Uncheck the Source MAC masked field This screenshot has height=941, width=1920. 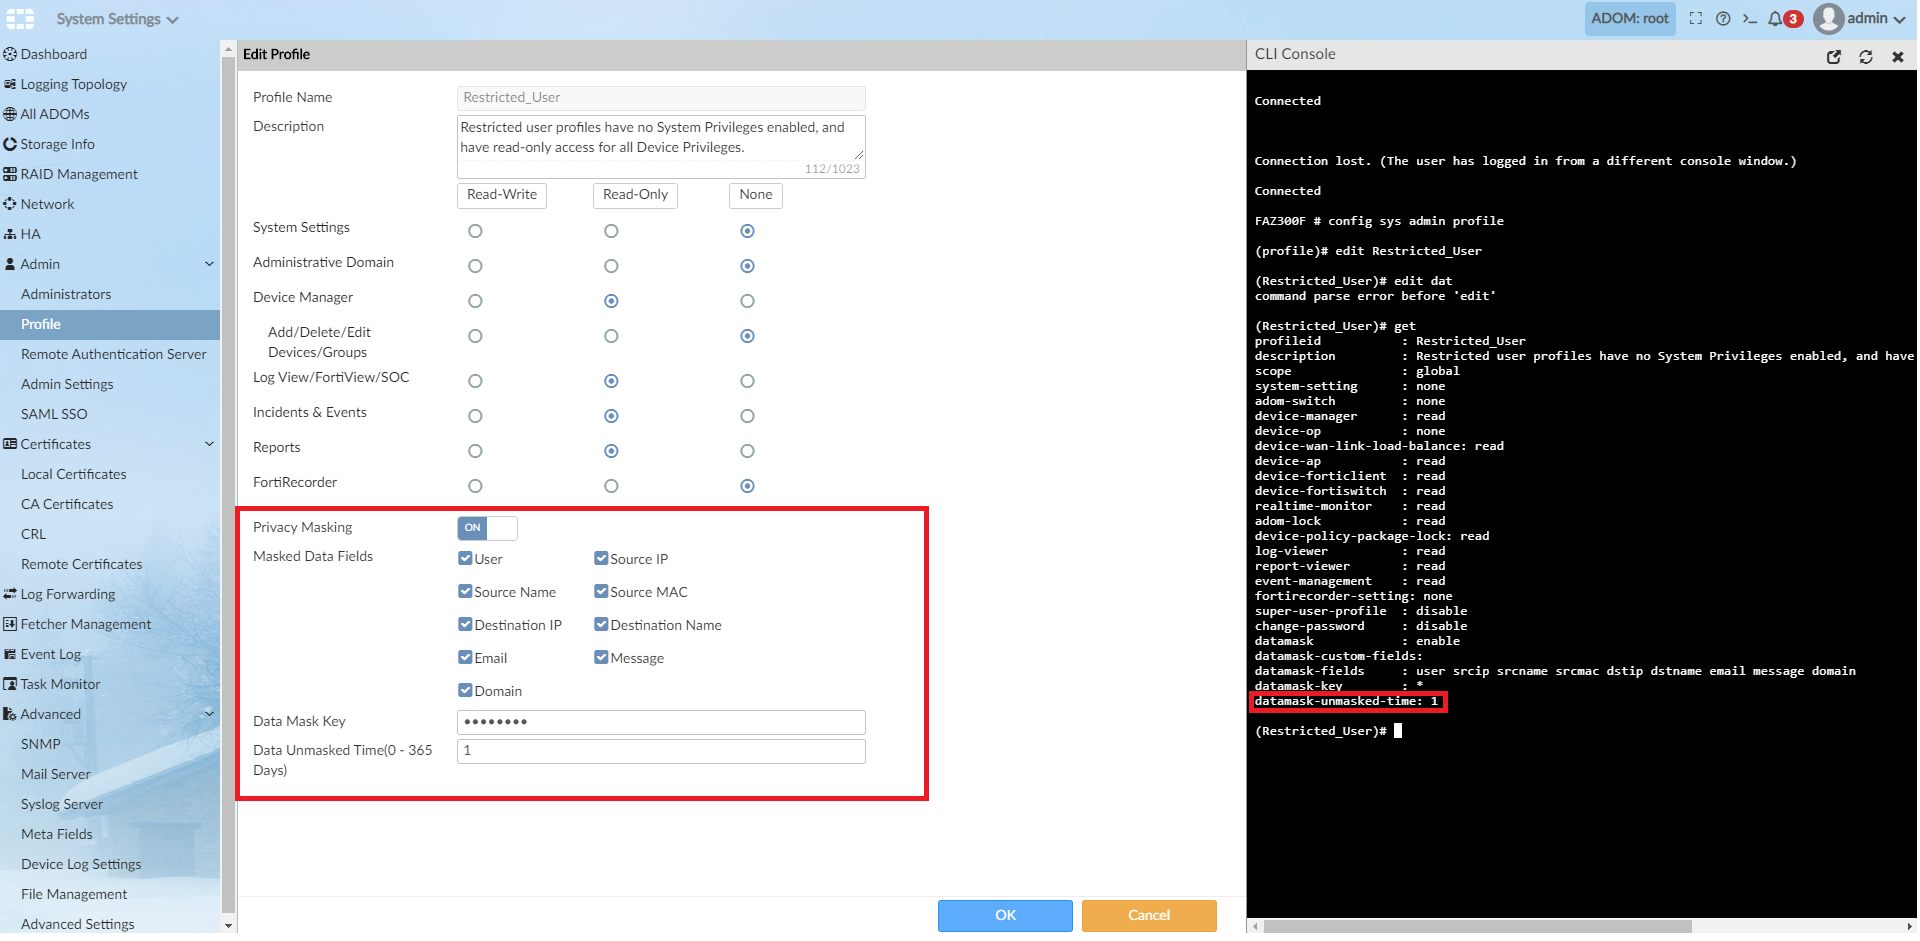pyautogui.click(x=601, y=591)
